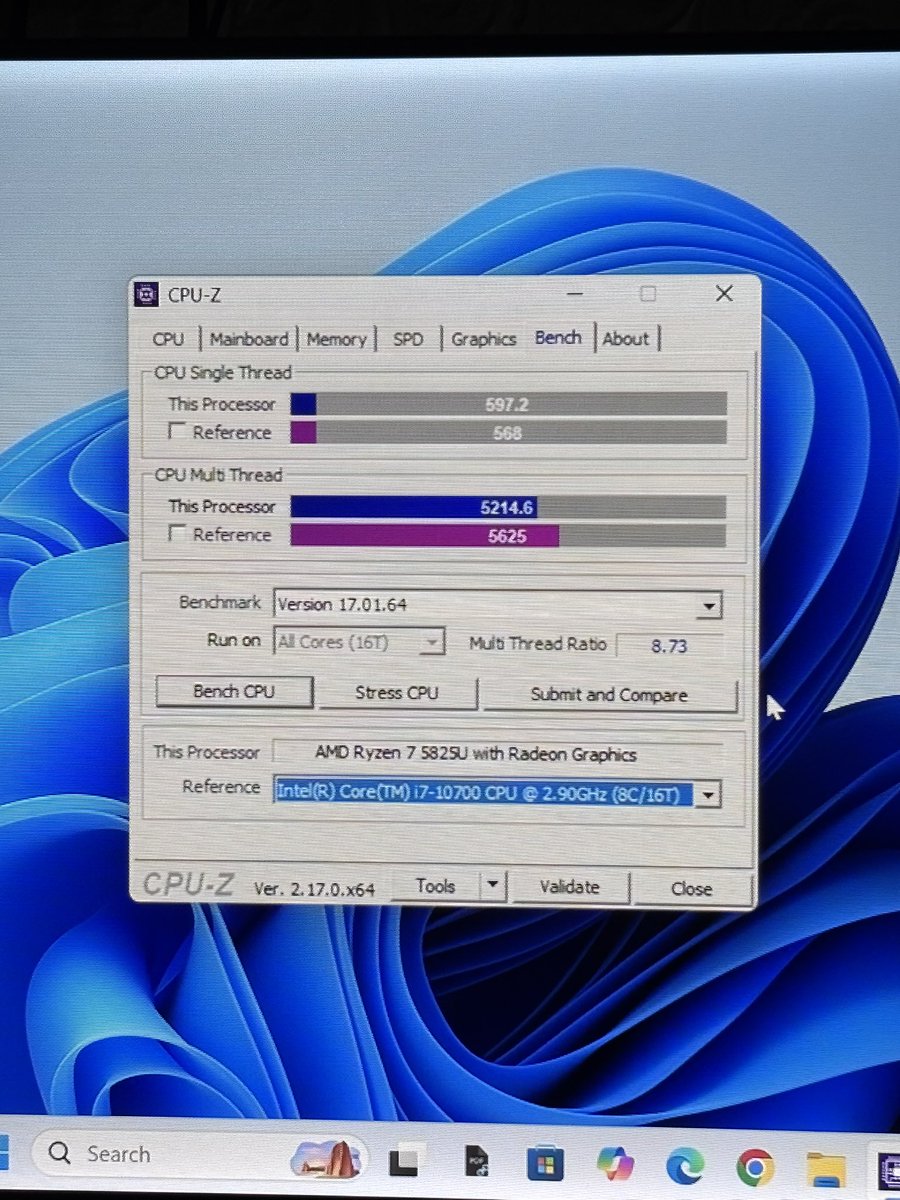Switch to the SPD tab
Screen dimensions: 900x1200
(408, 339)
